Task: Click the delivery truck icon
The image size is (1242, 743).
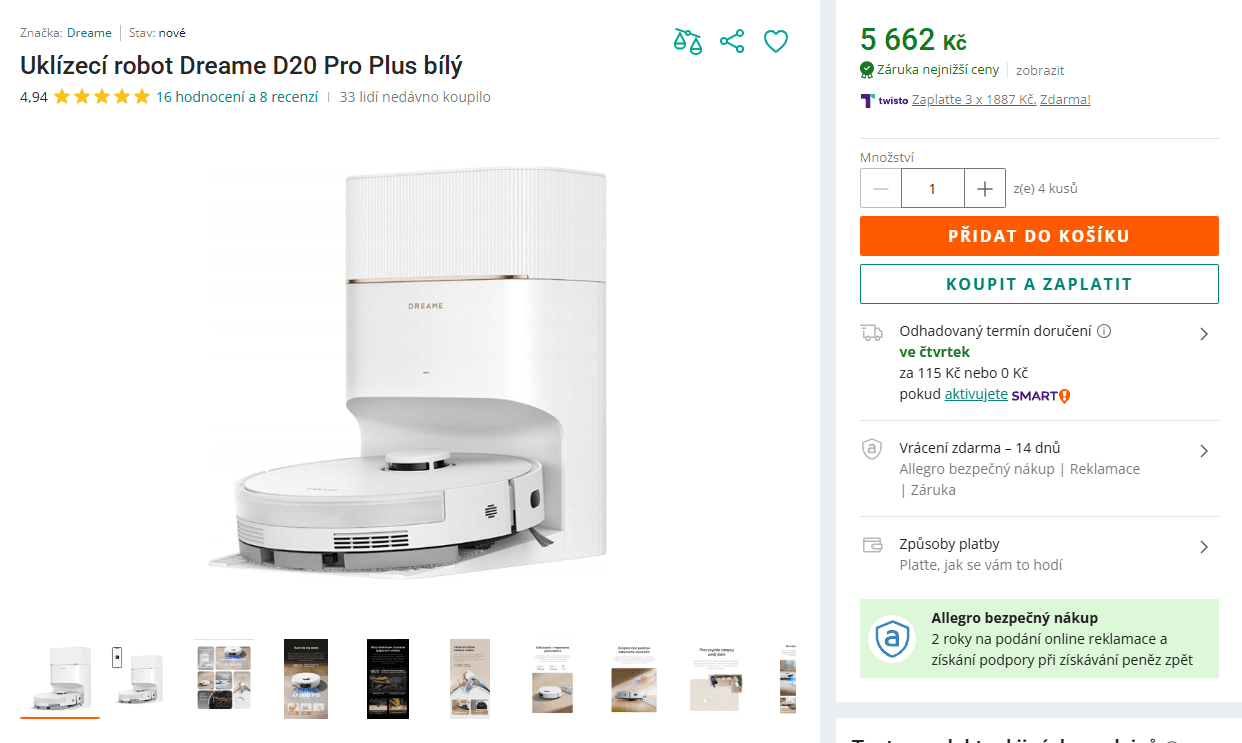Action: [872, 333]
